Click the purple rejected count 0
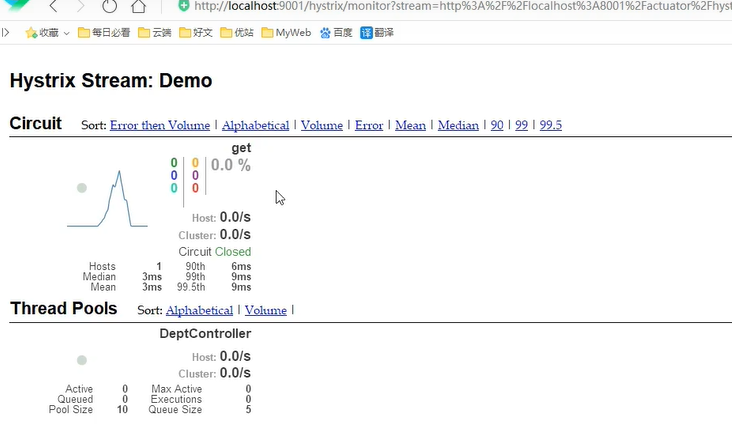Image resolution: width=732 pixels, height=443 pixels. (x=195, y=175)
